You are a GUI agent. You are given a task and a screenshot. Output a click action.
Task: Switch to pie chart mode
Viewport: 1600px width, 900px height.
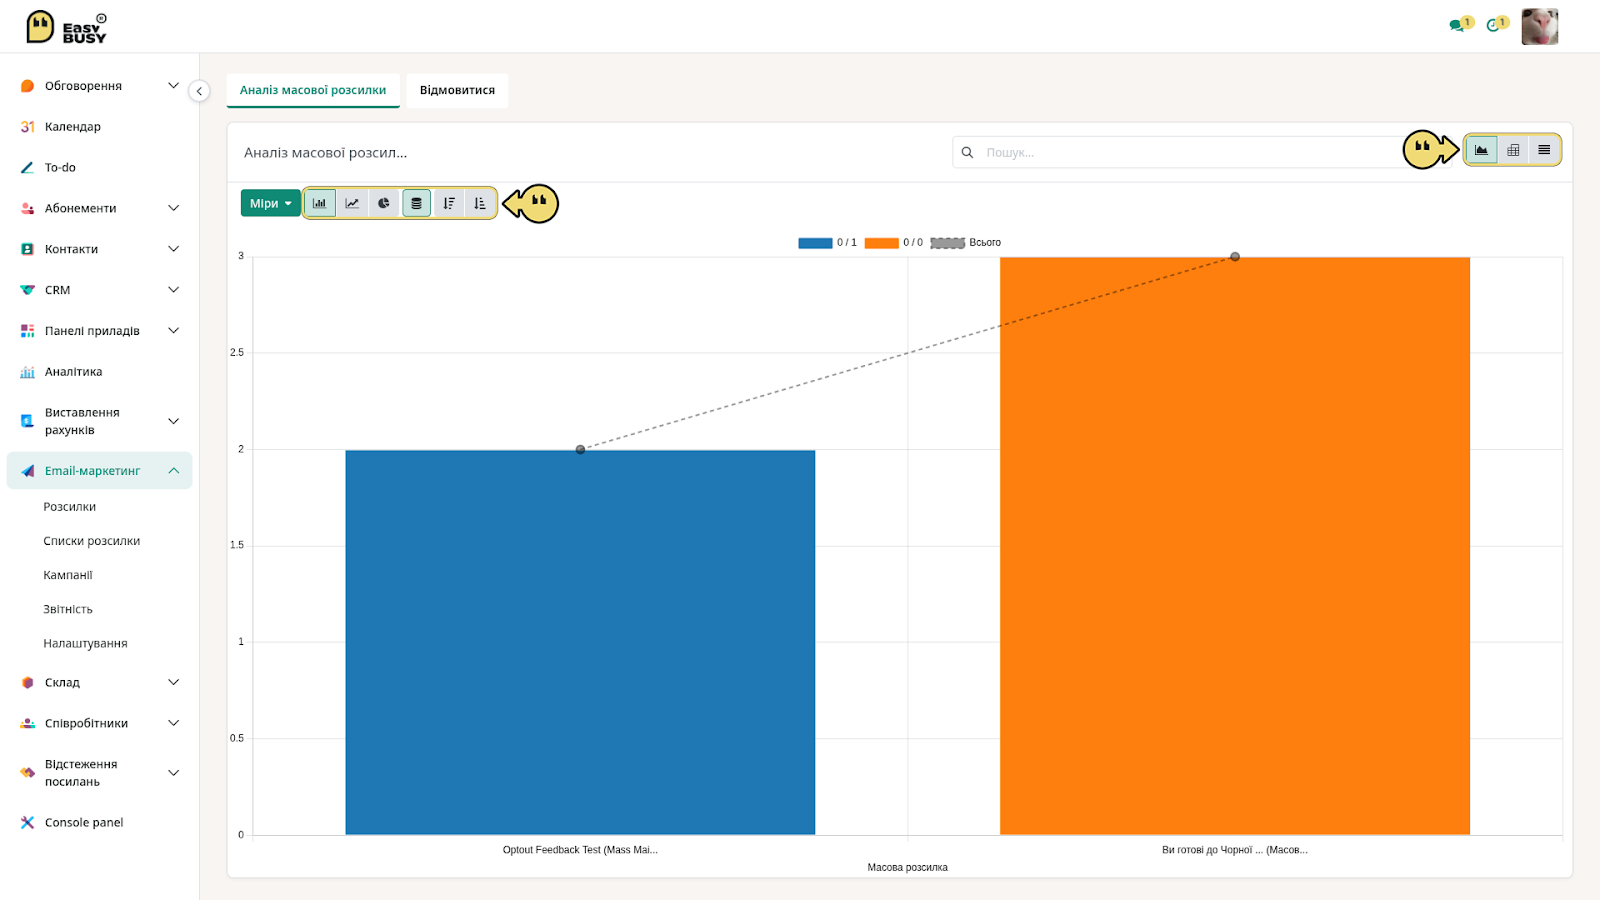coord(384,203)
